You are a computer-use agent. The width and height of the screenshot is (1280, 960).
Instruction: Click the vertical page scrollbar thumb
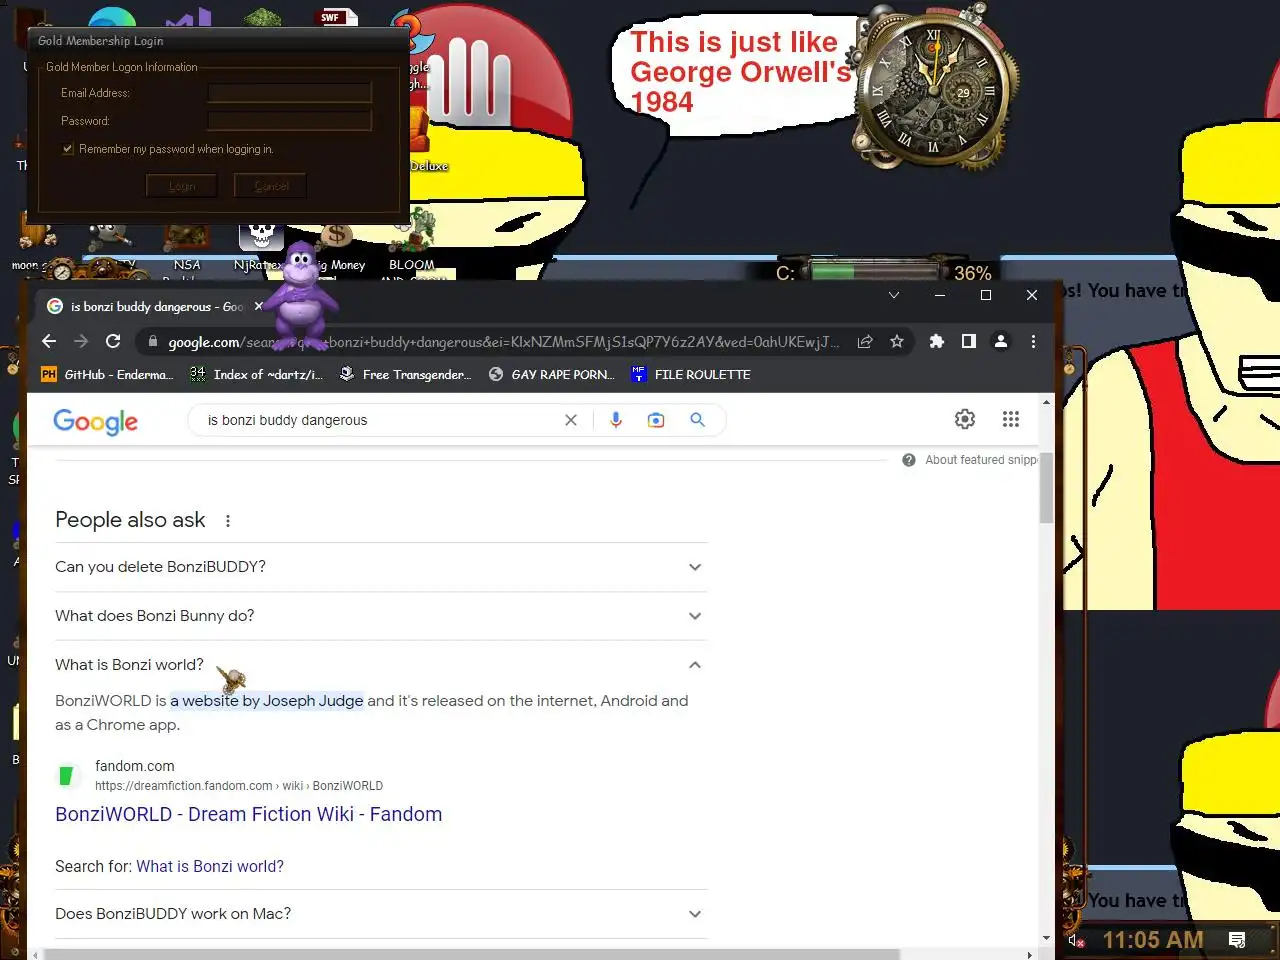[x=1046, y=487]
